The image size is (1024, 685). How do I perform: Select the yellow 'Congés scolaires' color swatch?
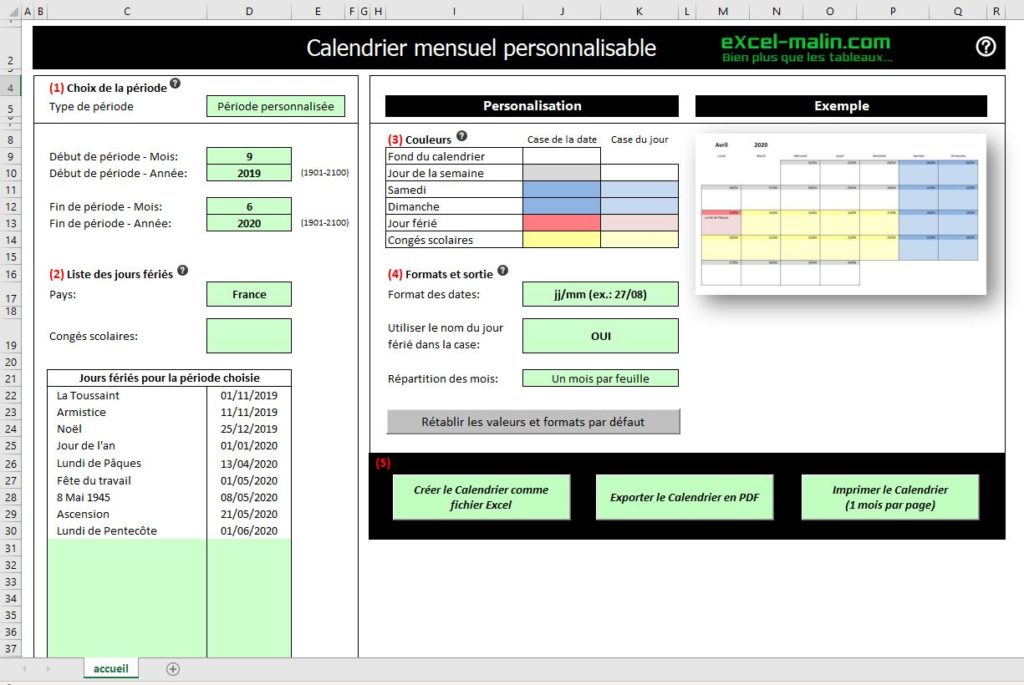pyautogui.click(x=561, y=239)
